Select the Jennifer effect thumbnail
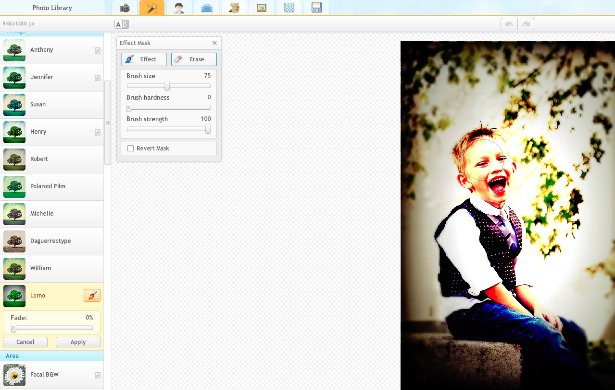Screen dimensions: 615x390 click(x=14, y=77)
